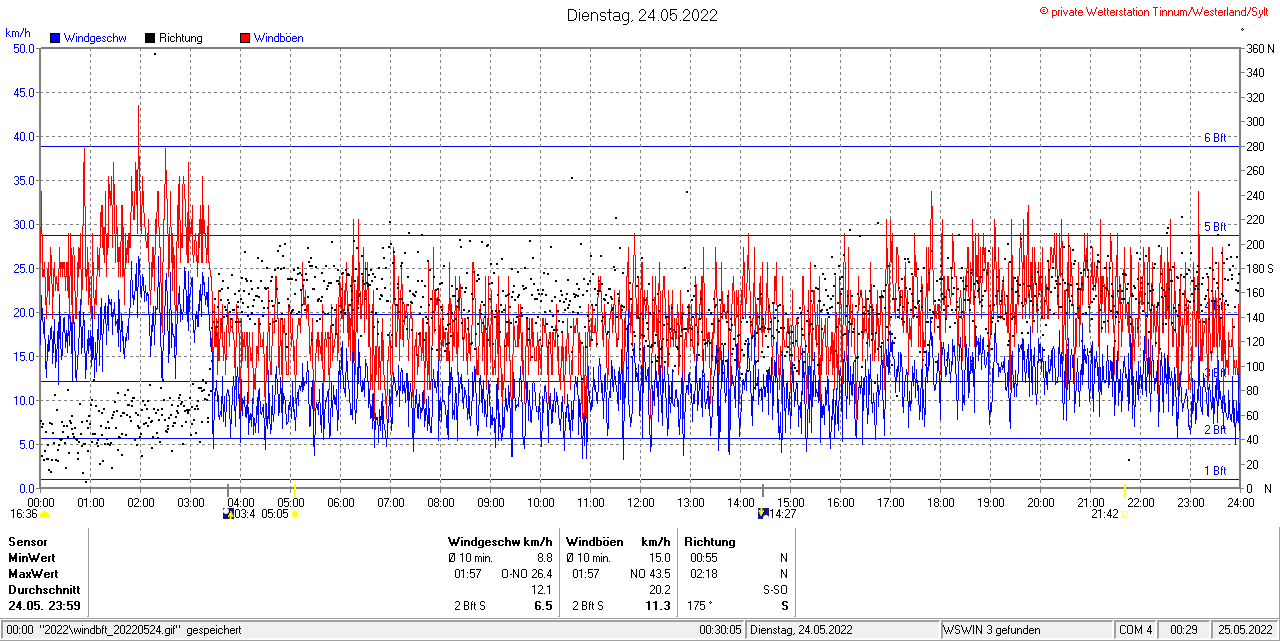Click the sunrise icon next to 05:05
The width and height of the screenshot is (1280, 641).
[x=294, y=514]
